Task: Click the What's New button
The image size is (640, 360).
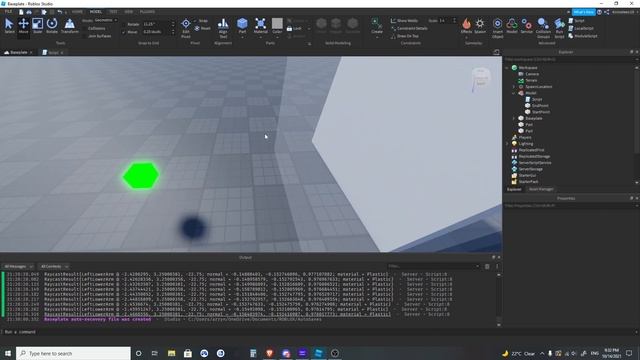Action: pos(584,12)
